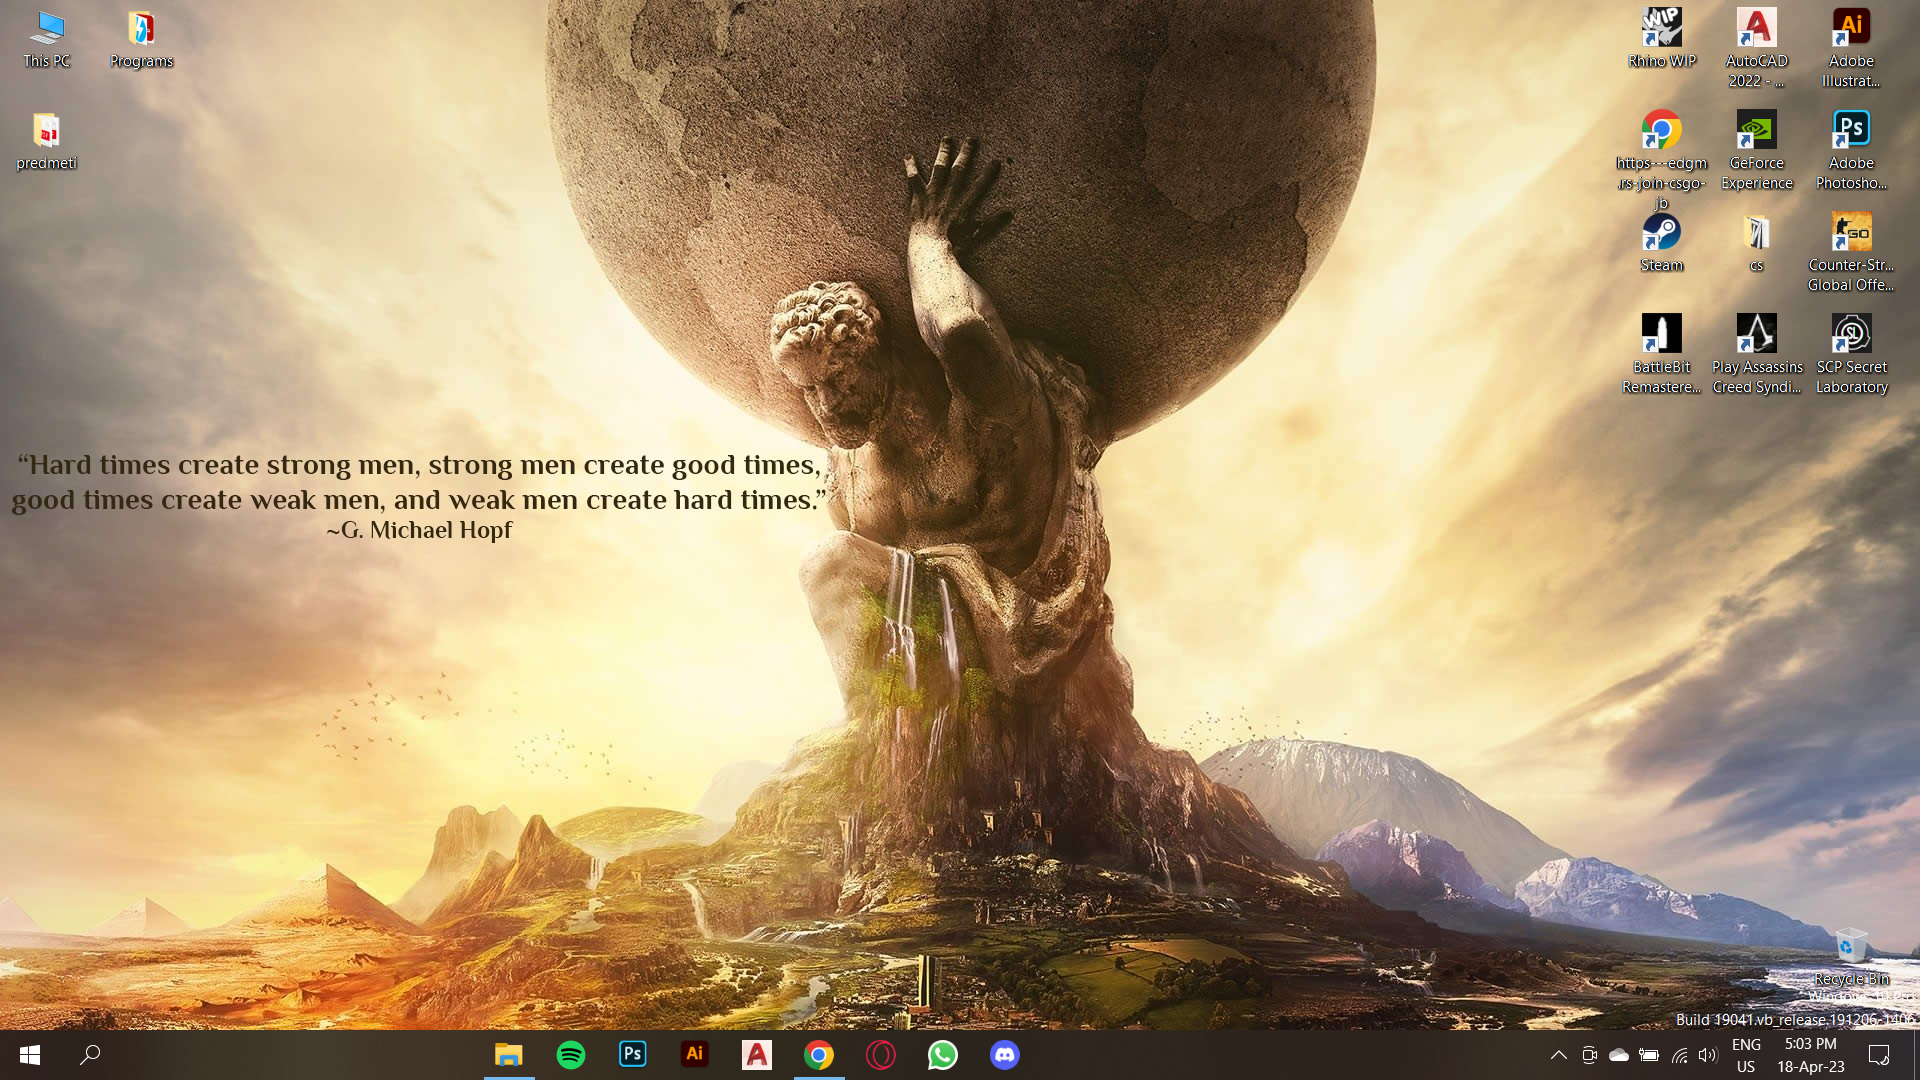This screenshot has width=1920, height=1080.
Task: Open Discord from the taskbar
Action: tap(1005, 1055)
